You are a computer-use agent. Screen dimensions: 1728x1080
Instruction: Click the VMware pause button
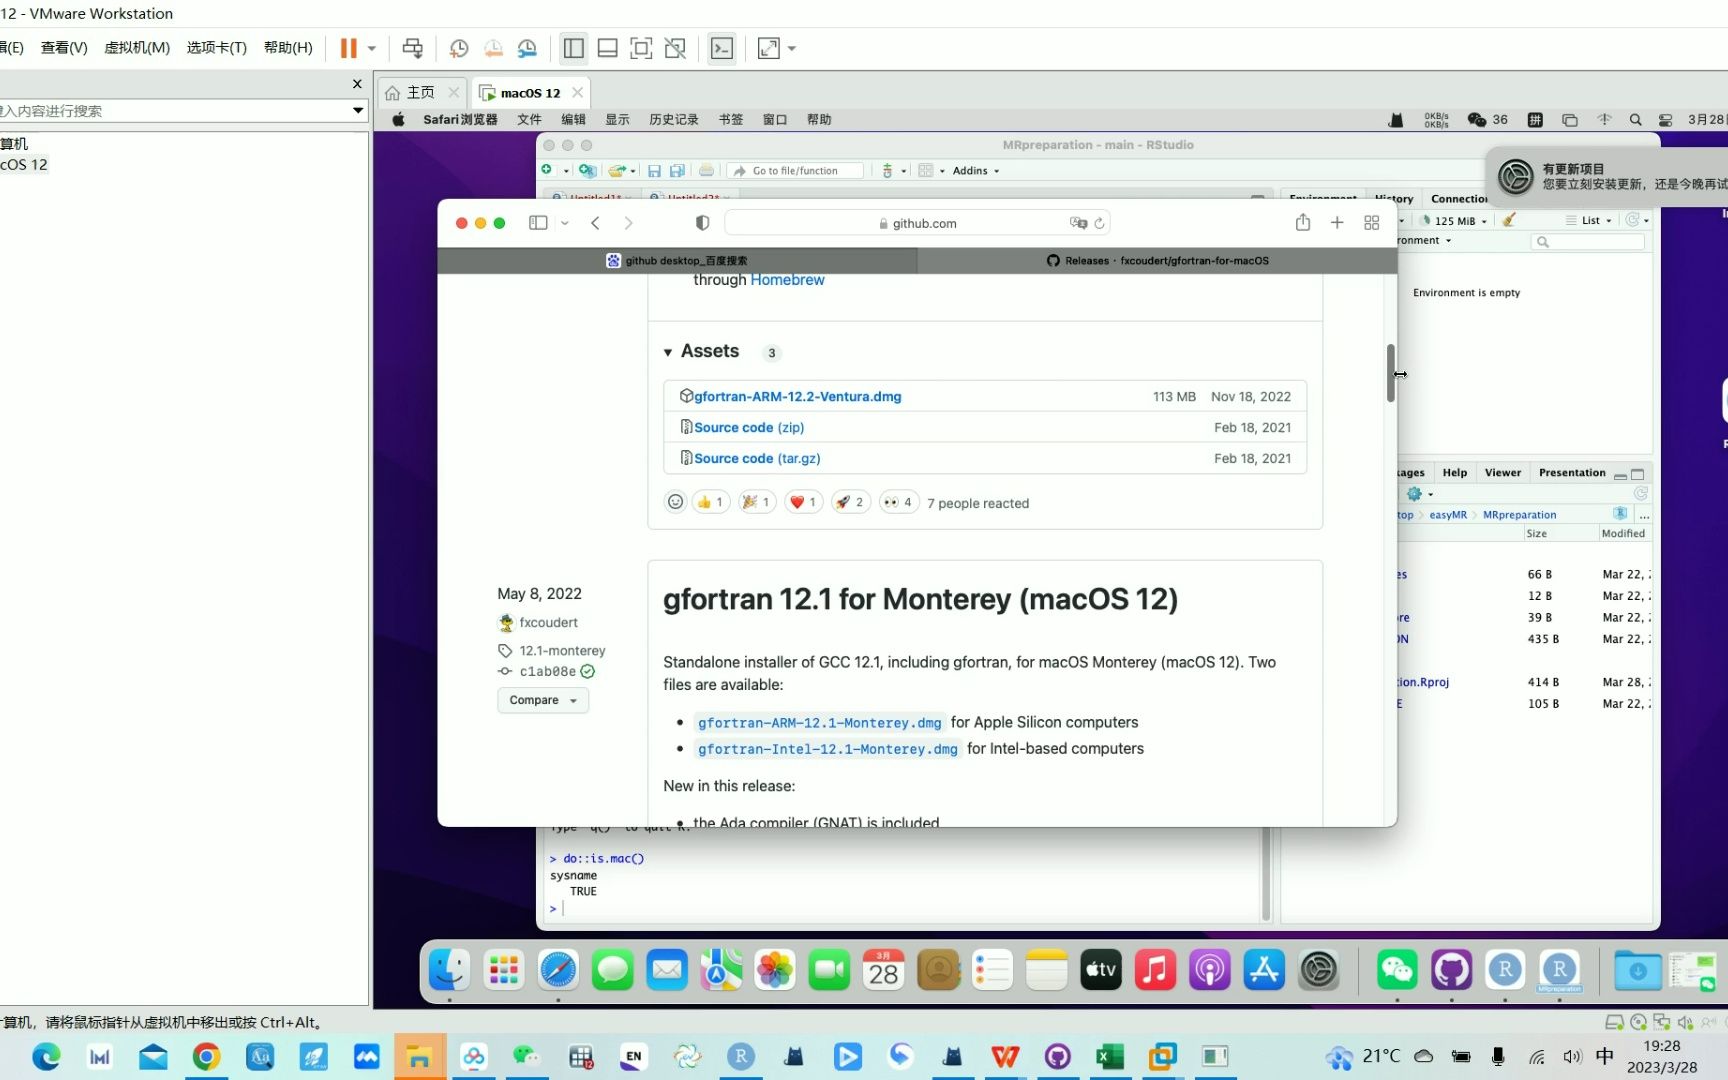tap(348, 48)
